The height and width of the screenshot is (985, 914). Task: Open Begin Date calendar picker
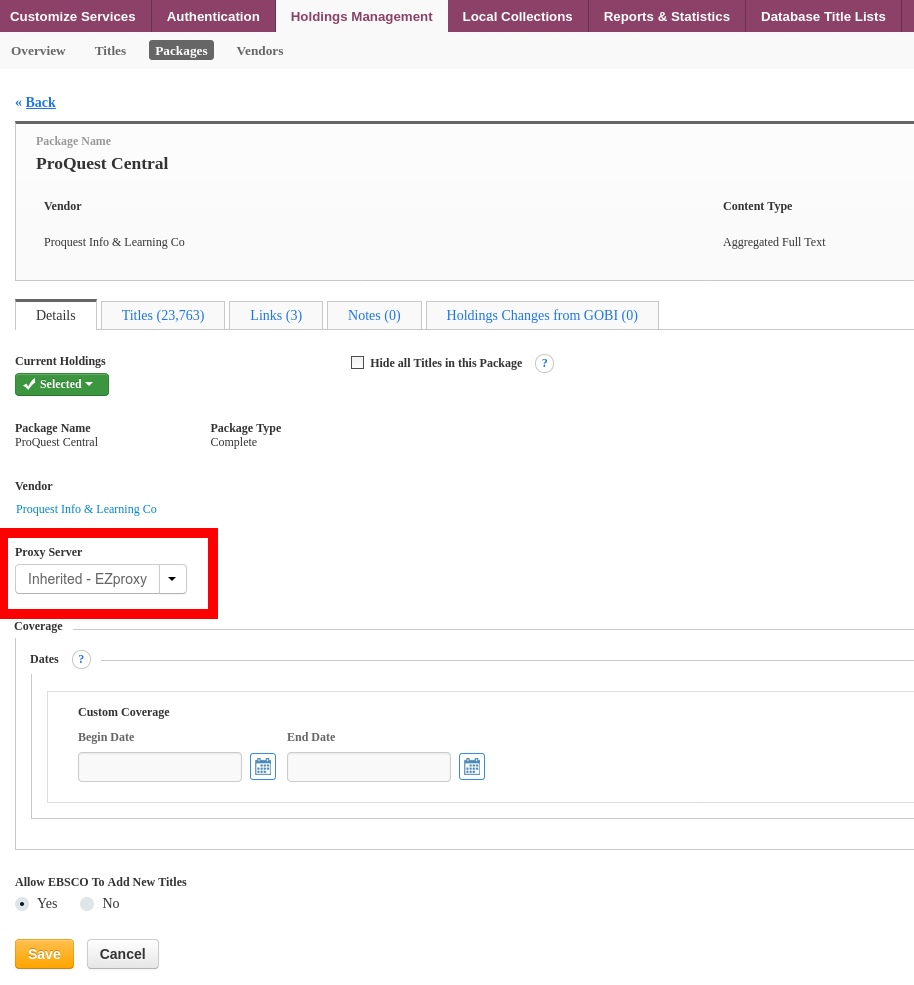point(263,767)
